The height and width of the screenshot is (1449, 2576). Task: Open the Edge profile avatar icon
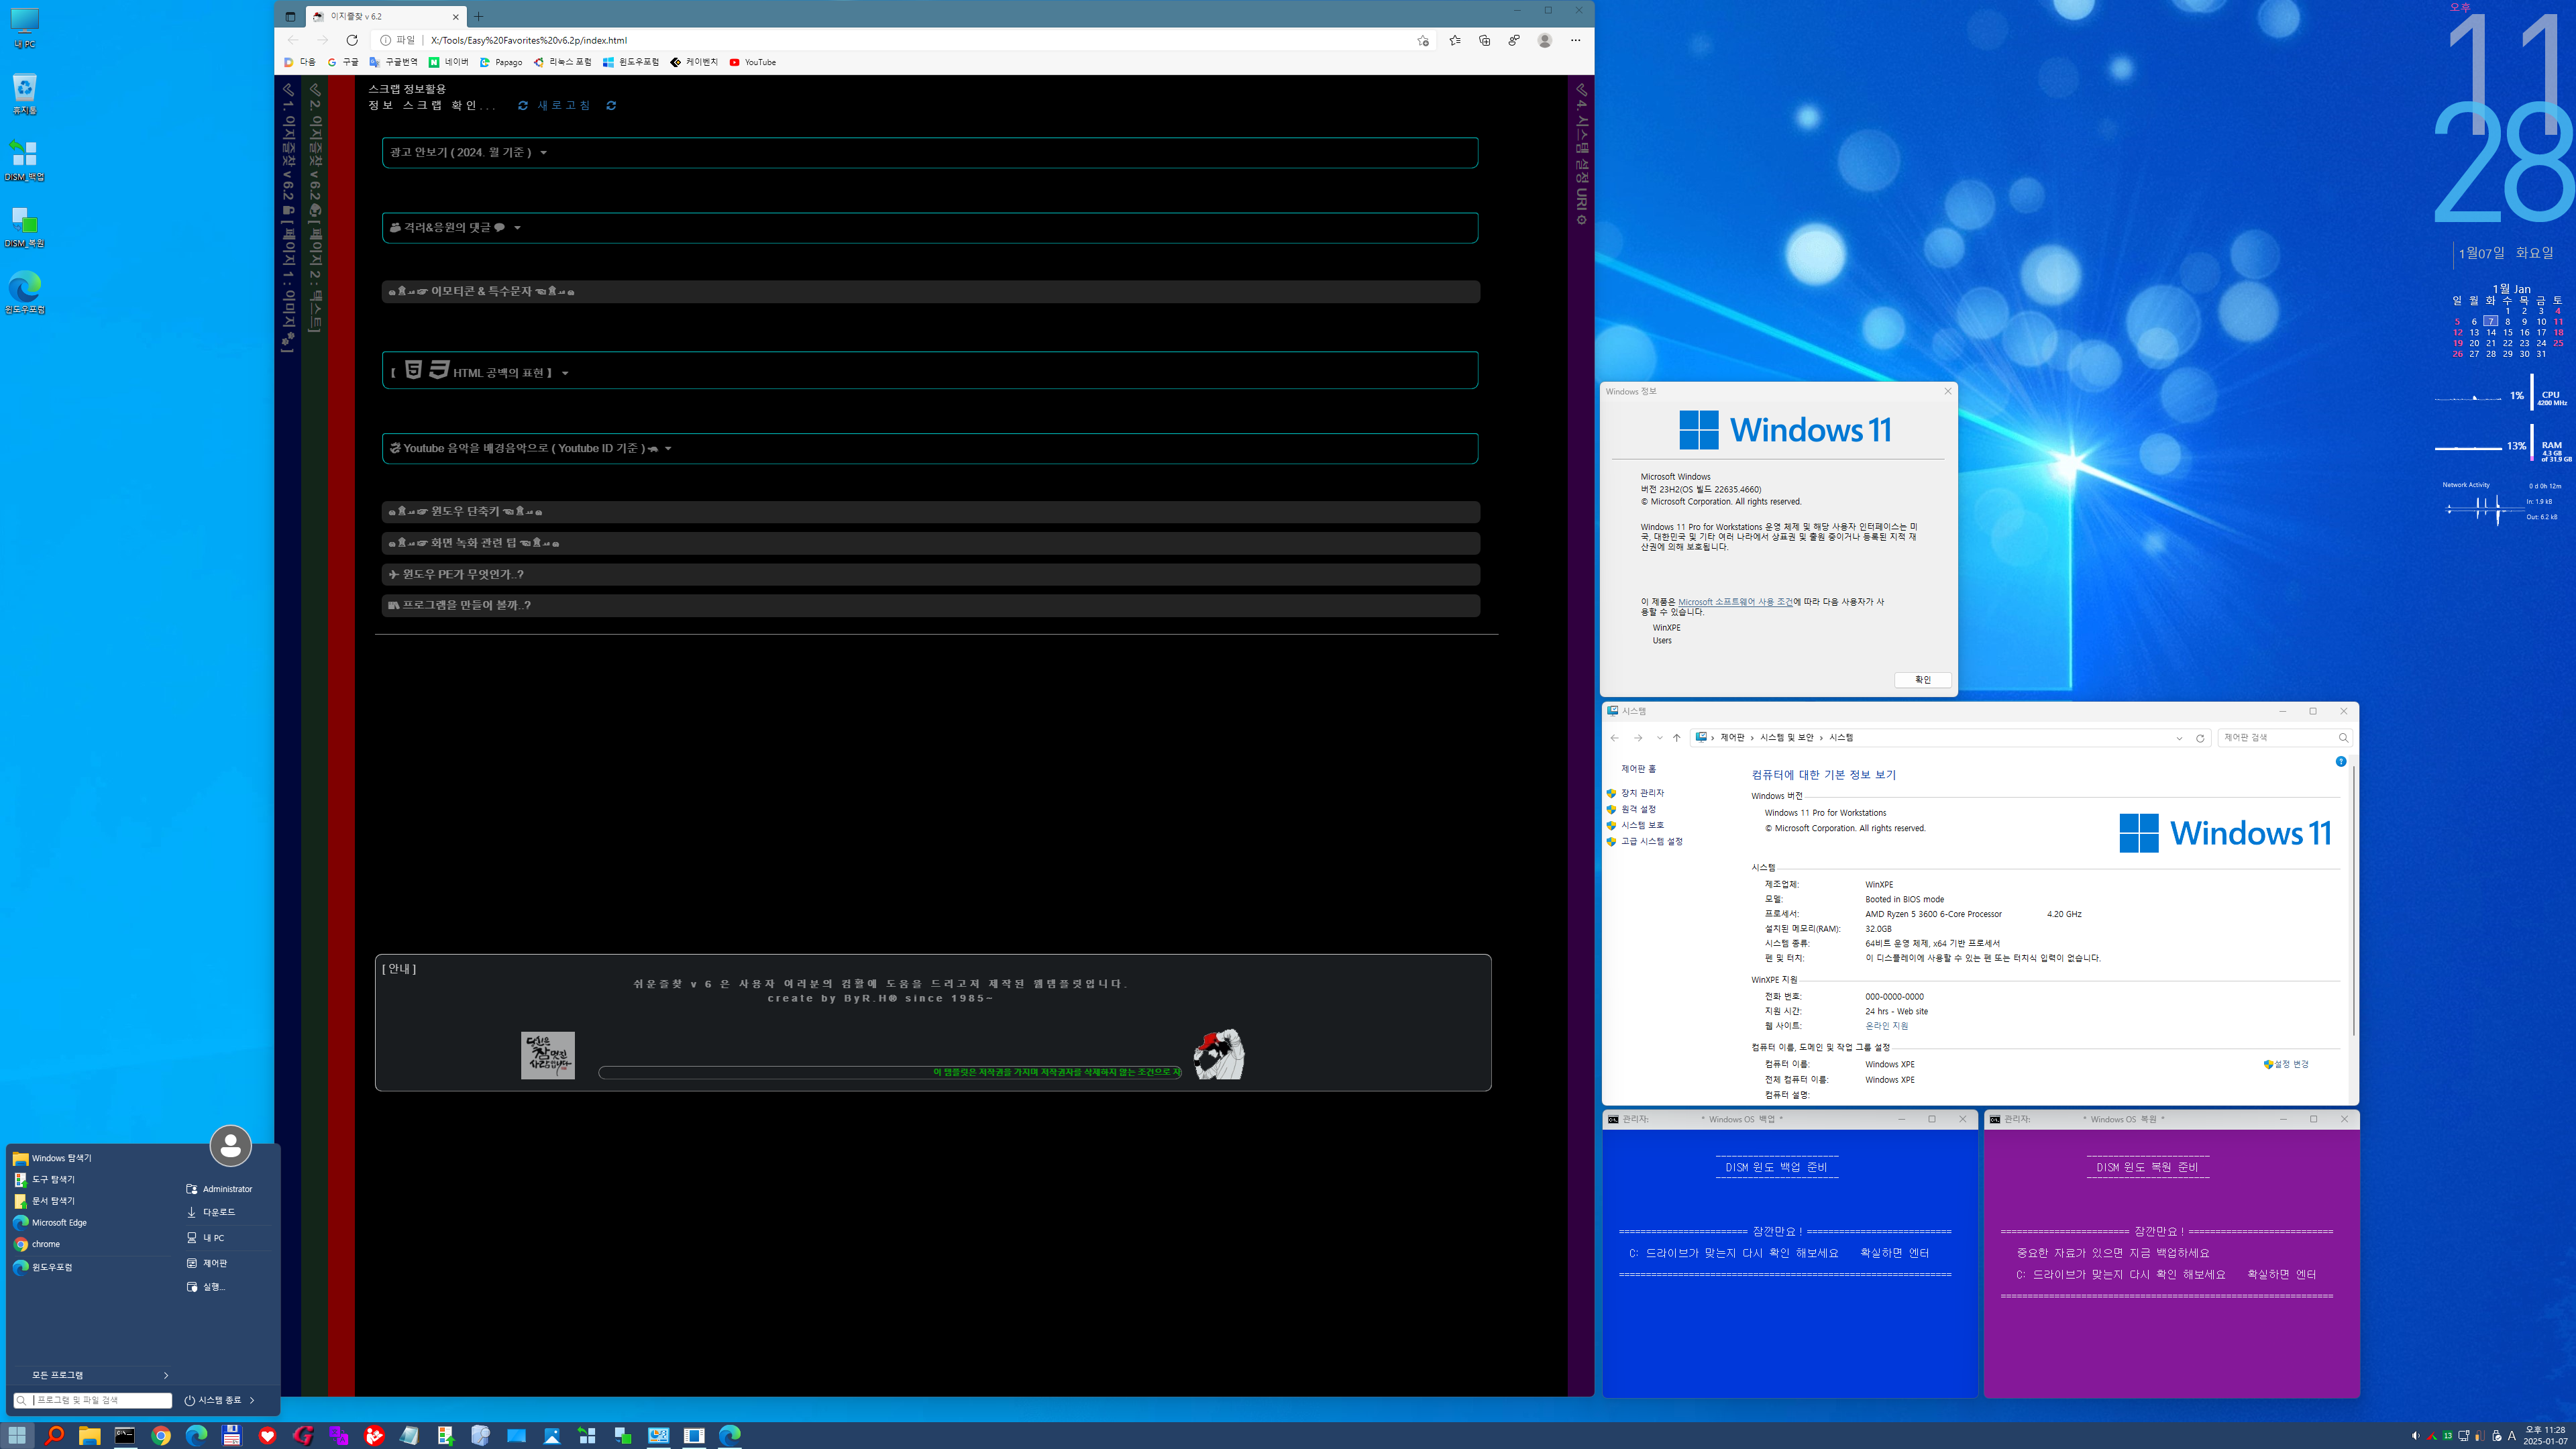[x=1545, y=40]
